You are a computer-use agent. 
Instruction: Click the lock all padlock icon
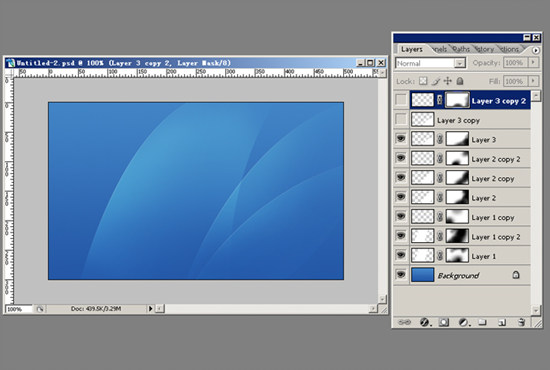[x=460, y=81]
